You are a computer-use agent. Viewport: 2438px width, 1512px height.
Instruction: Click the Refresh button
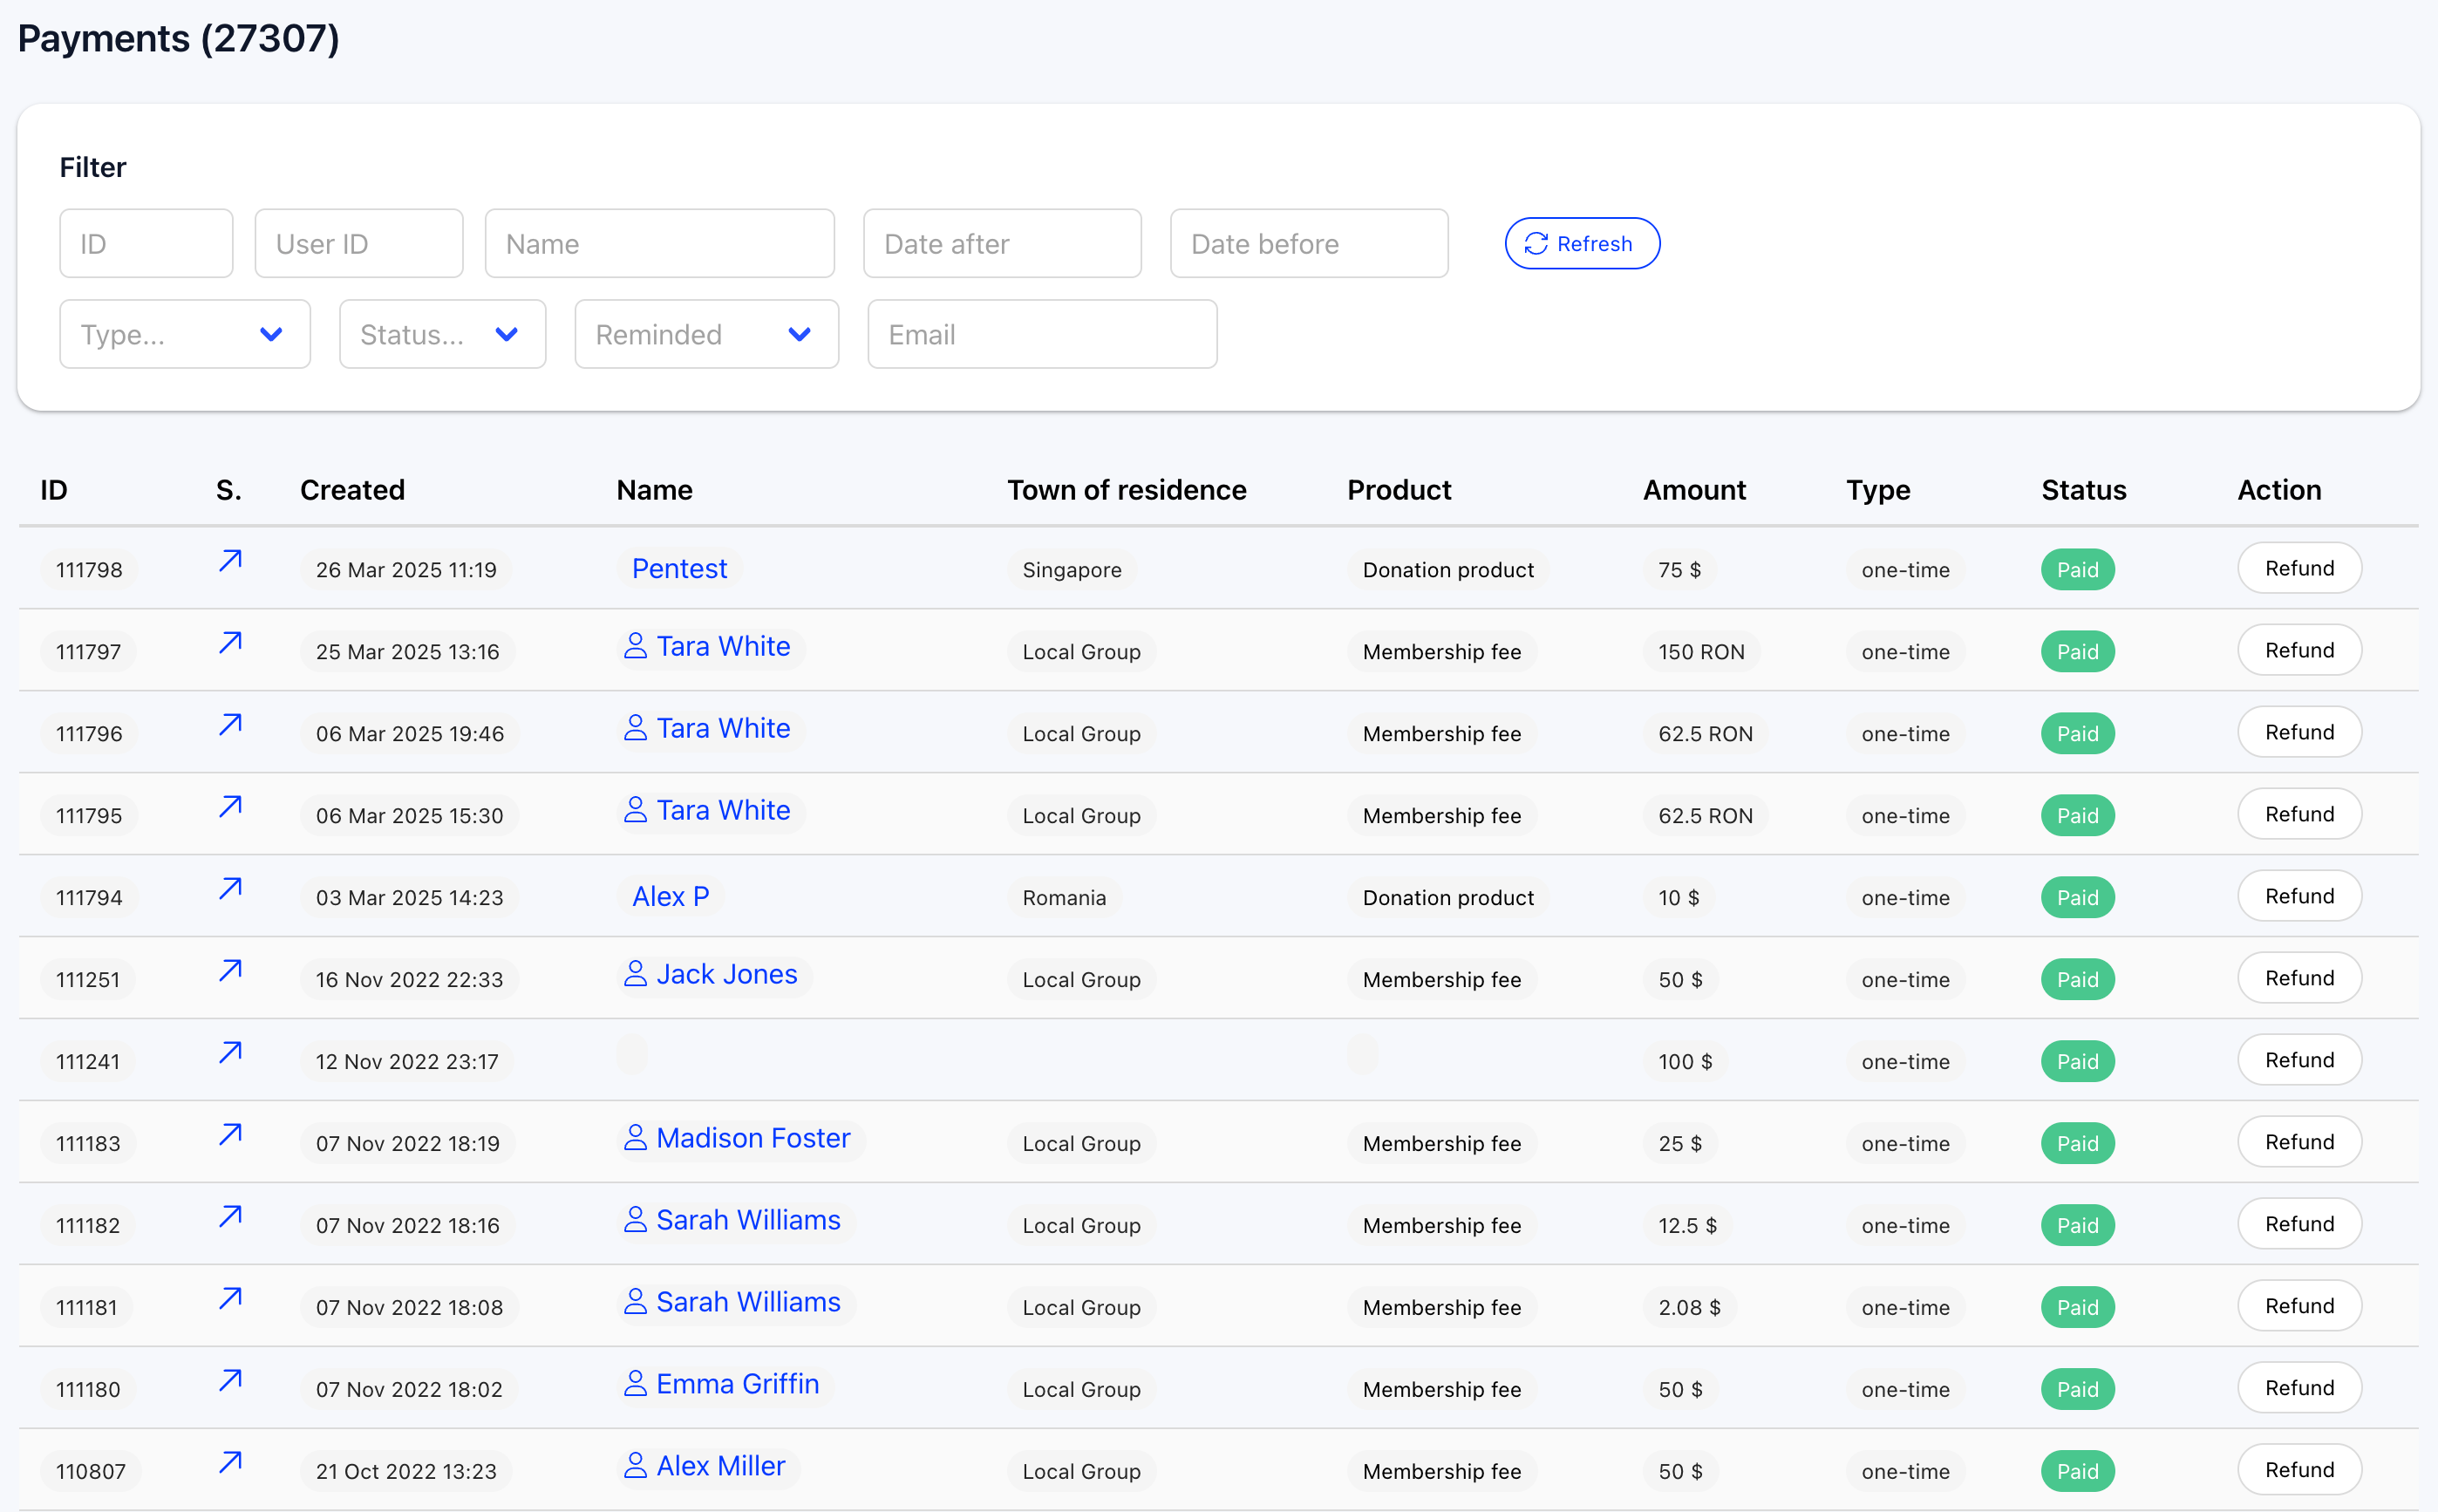[1581, 244]
